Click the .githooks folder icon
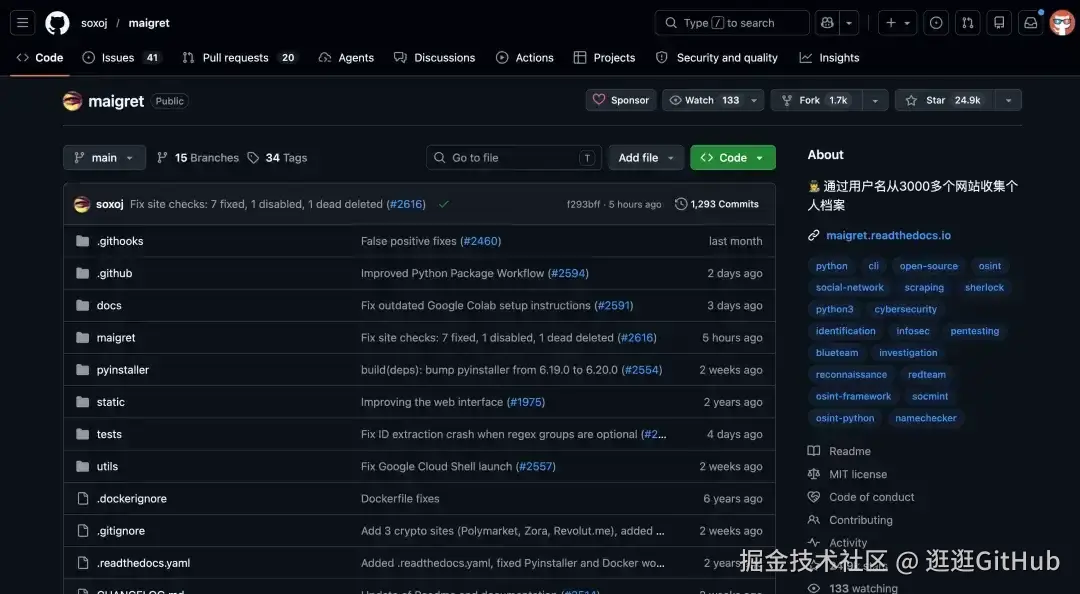Screen dimensions: 1080x594 [x=83, y=241]
